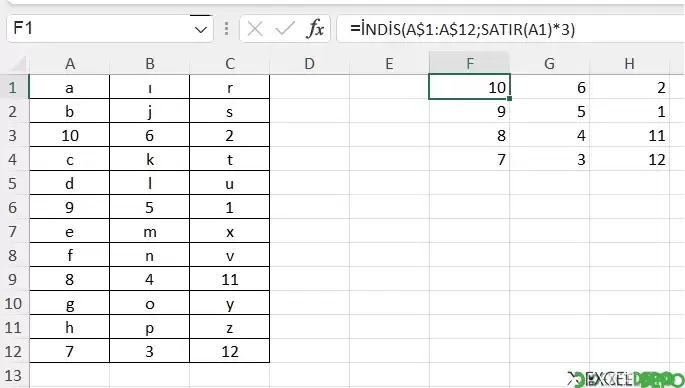685x388 pixels.
Task: Click cell B2 containing 'j'
Action: tap(149, 111)
